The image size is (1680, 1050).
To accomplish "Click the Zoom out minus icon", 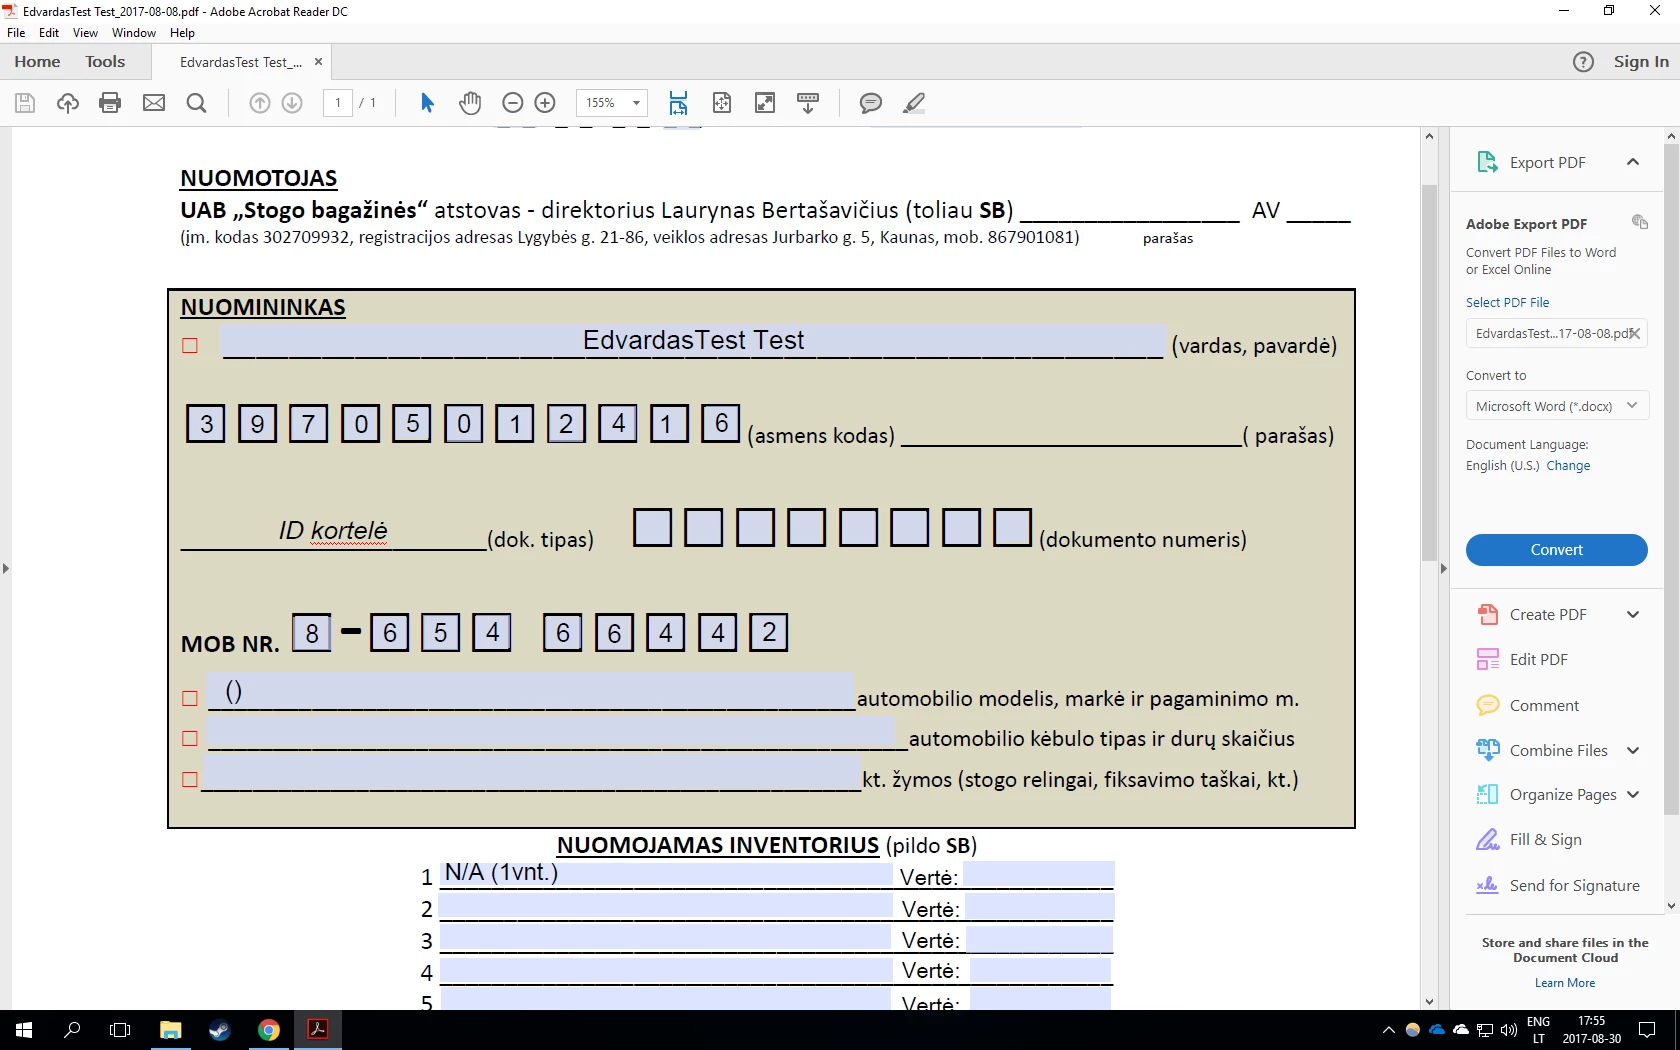I will 512,103.
